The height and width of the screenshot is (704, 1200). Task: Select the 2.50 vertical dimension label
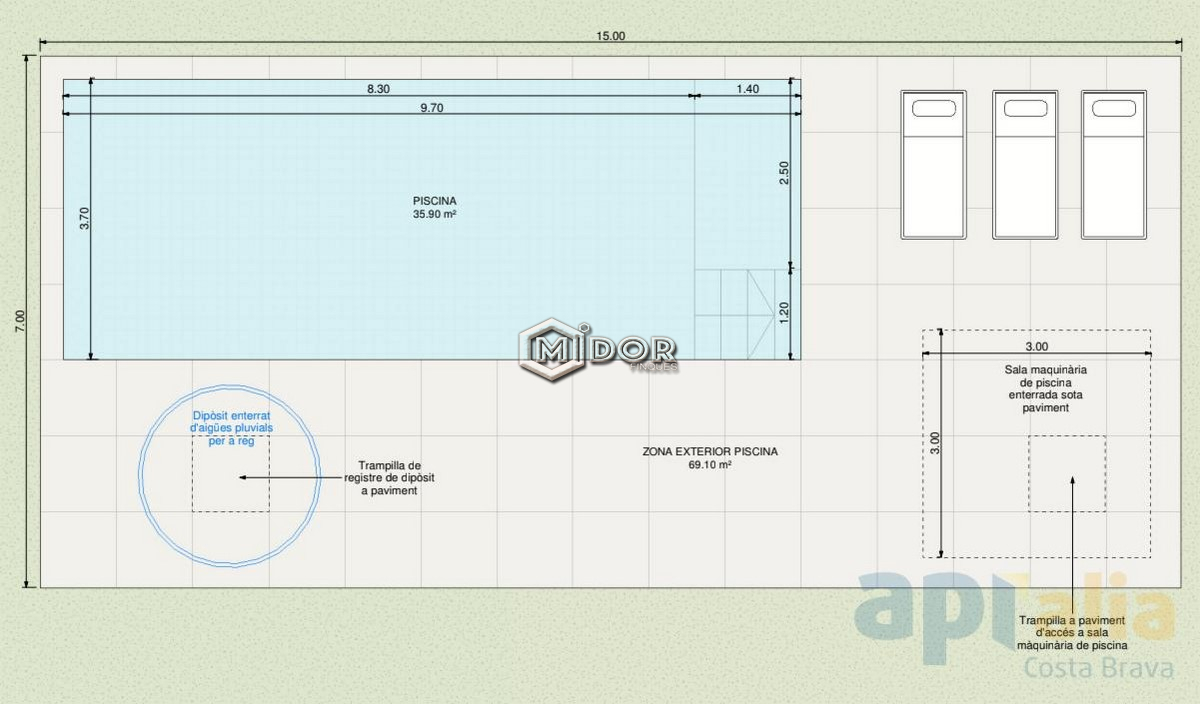(784, 172)
